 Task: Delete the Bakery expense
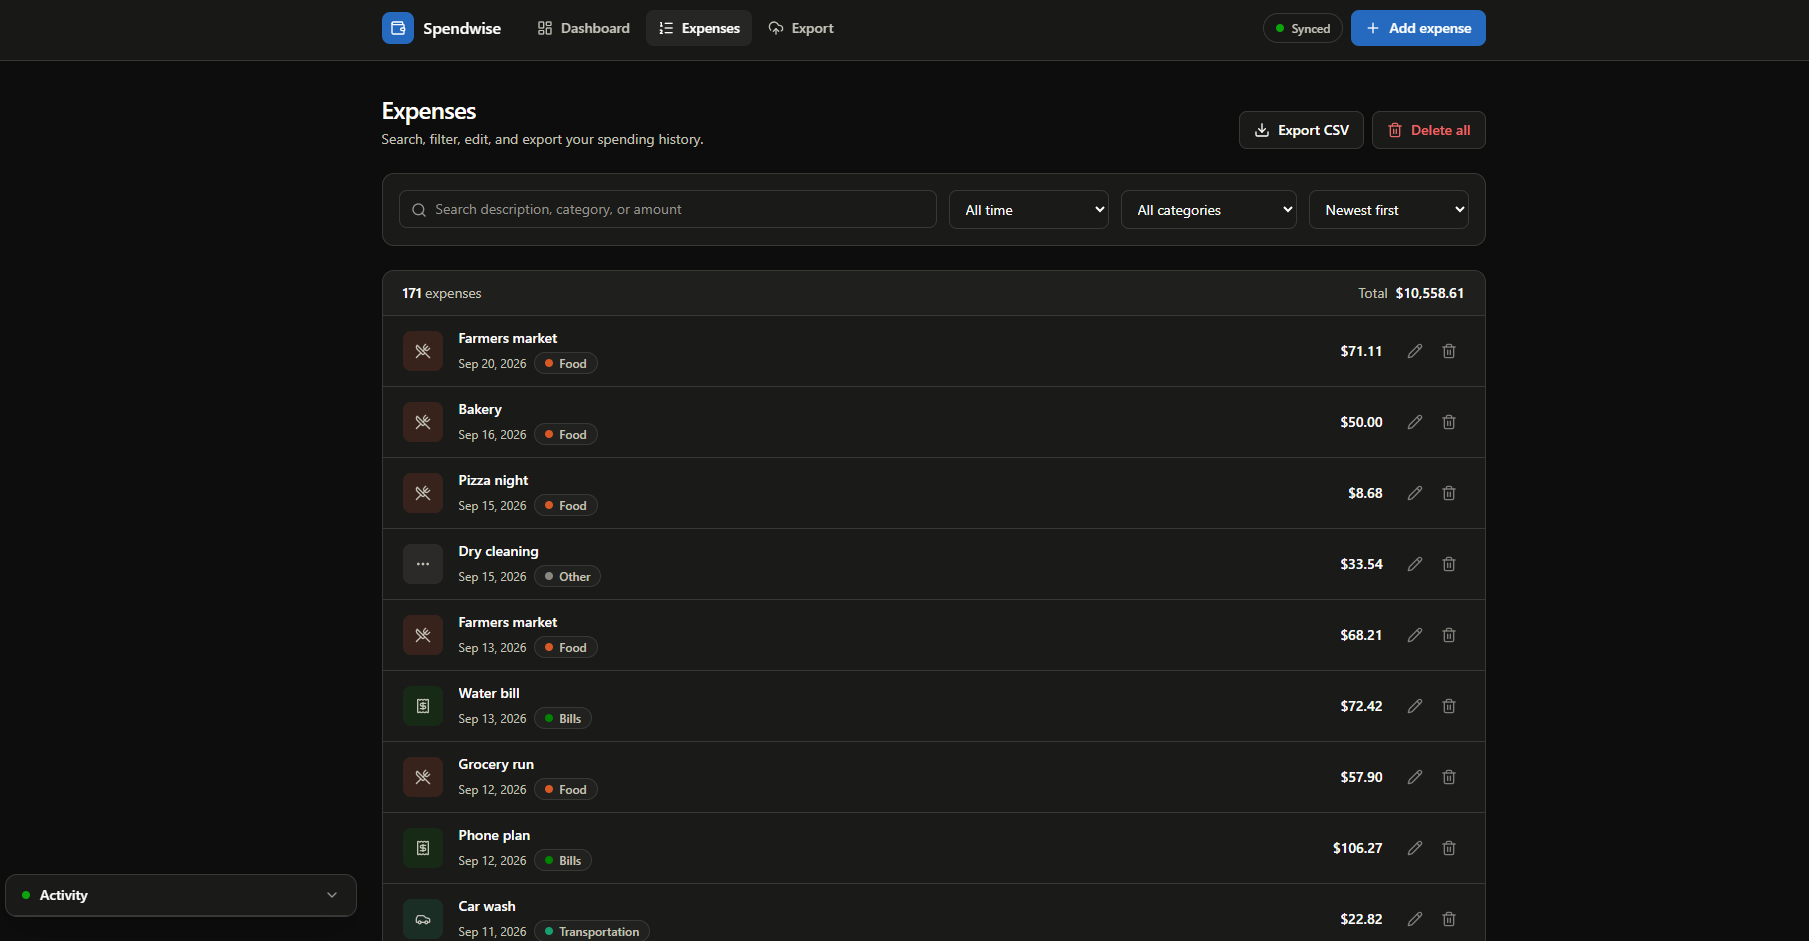tap(1449, 422)
